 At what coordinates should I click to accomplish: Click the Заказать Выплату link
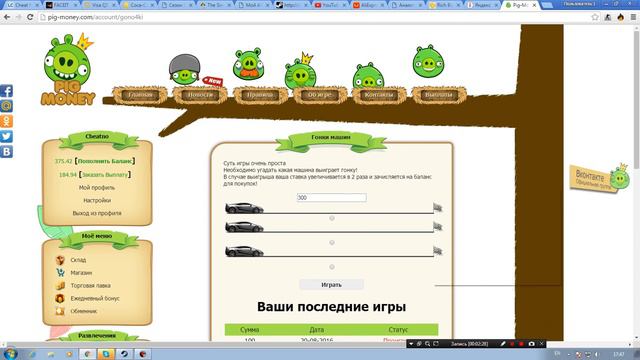click(x=105, y=175)
